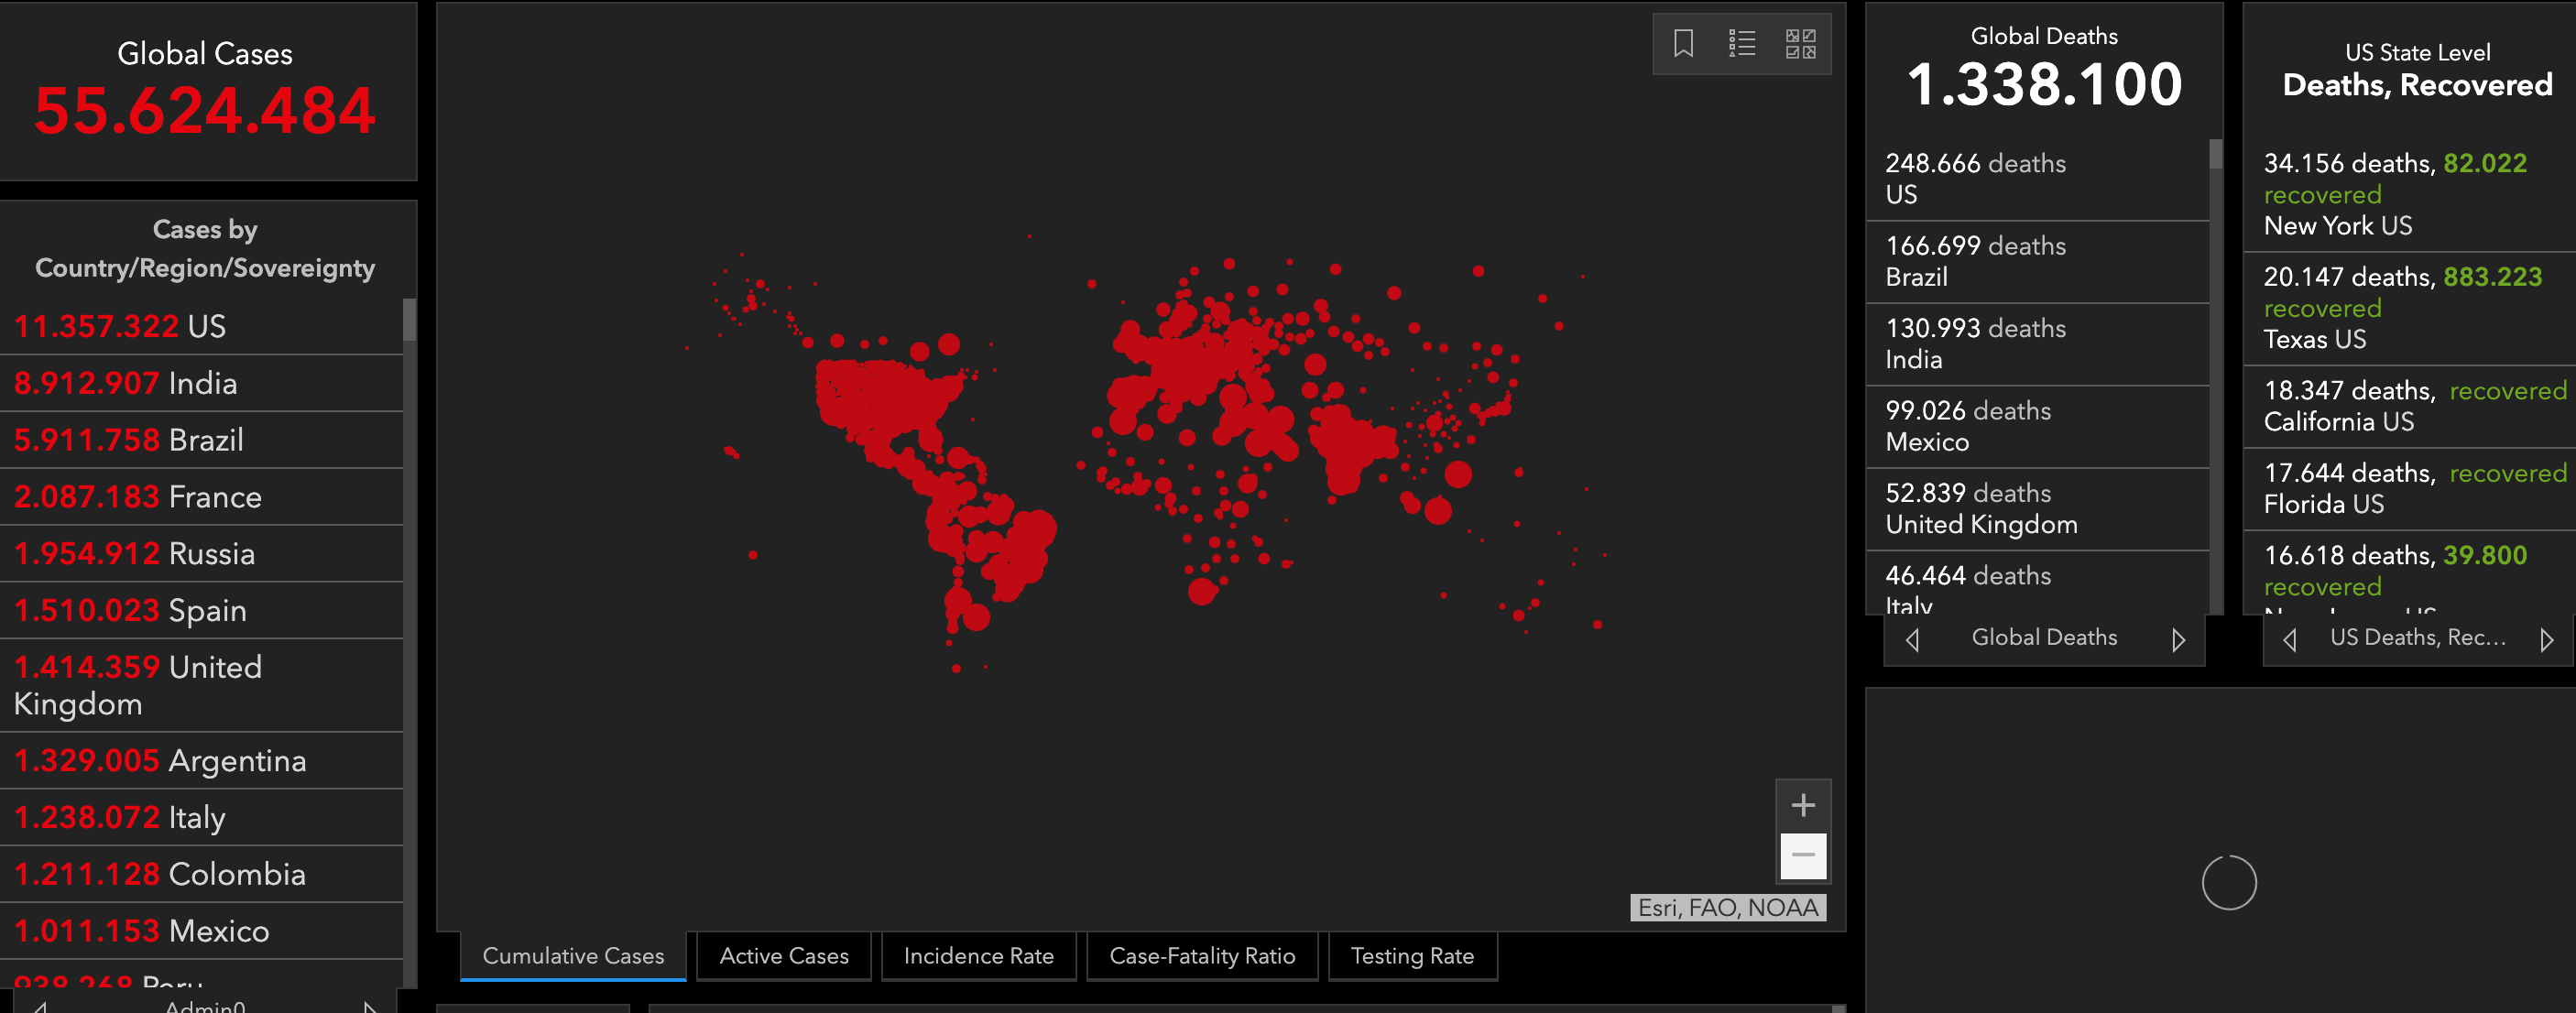Click right arrow beside Global Deaths pager

(2178, 639)
